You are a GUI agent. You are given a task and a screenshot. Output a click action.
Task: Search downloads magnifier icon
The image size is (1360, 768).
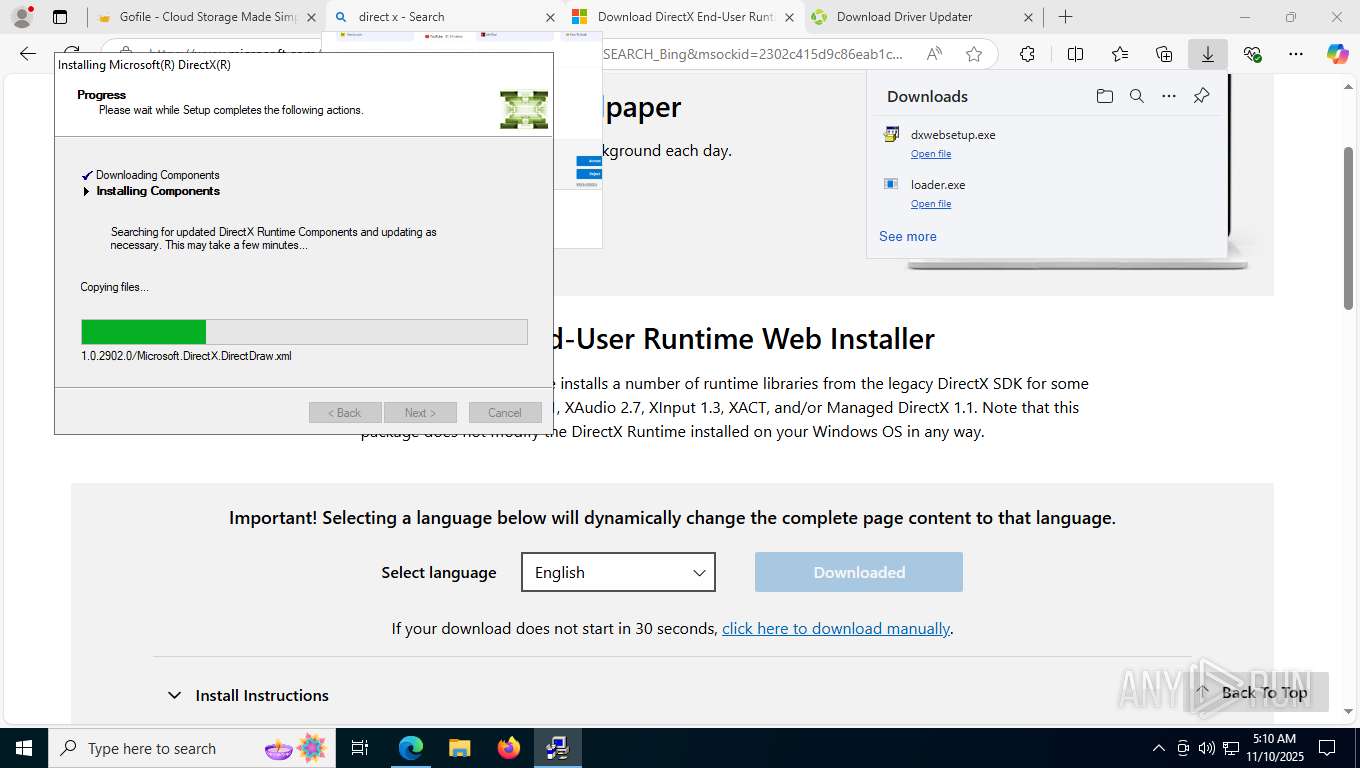pos(1136,96)
